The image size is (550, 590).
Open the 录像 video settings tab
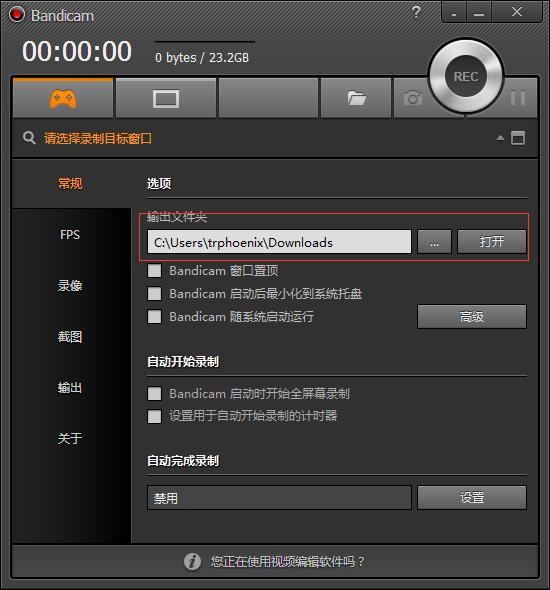70,286
